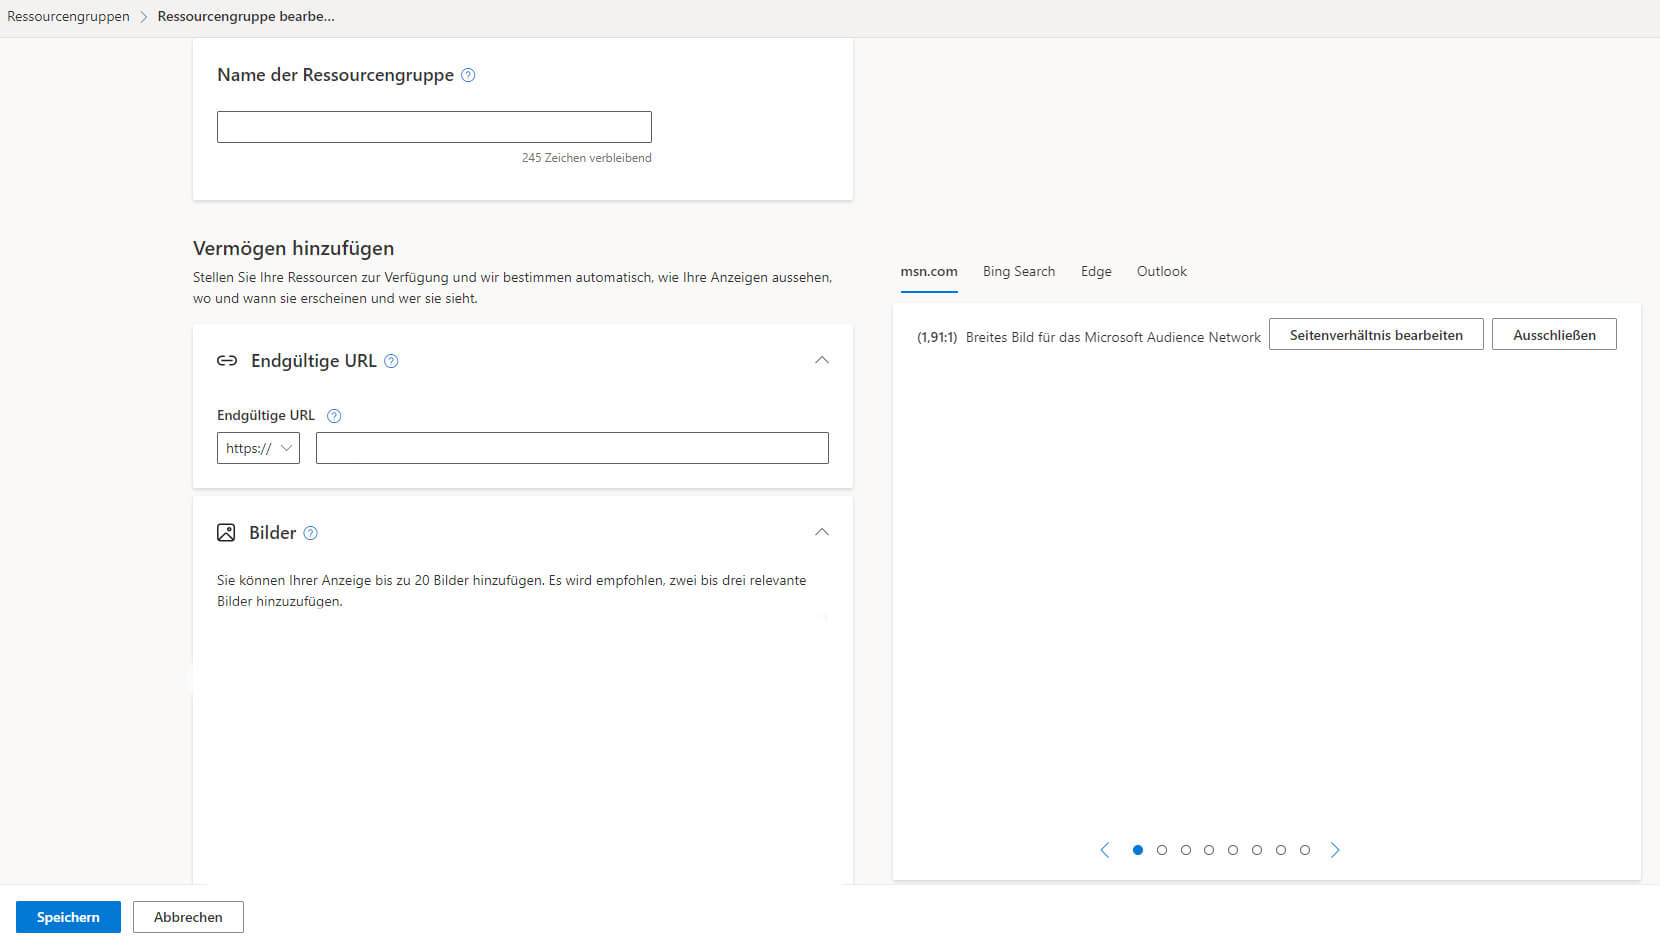Screen dimensions: 1660x948
Task: Go to previous preview using the left arrow
Action: (1104, 849)
